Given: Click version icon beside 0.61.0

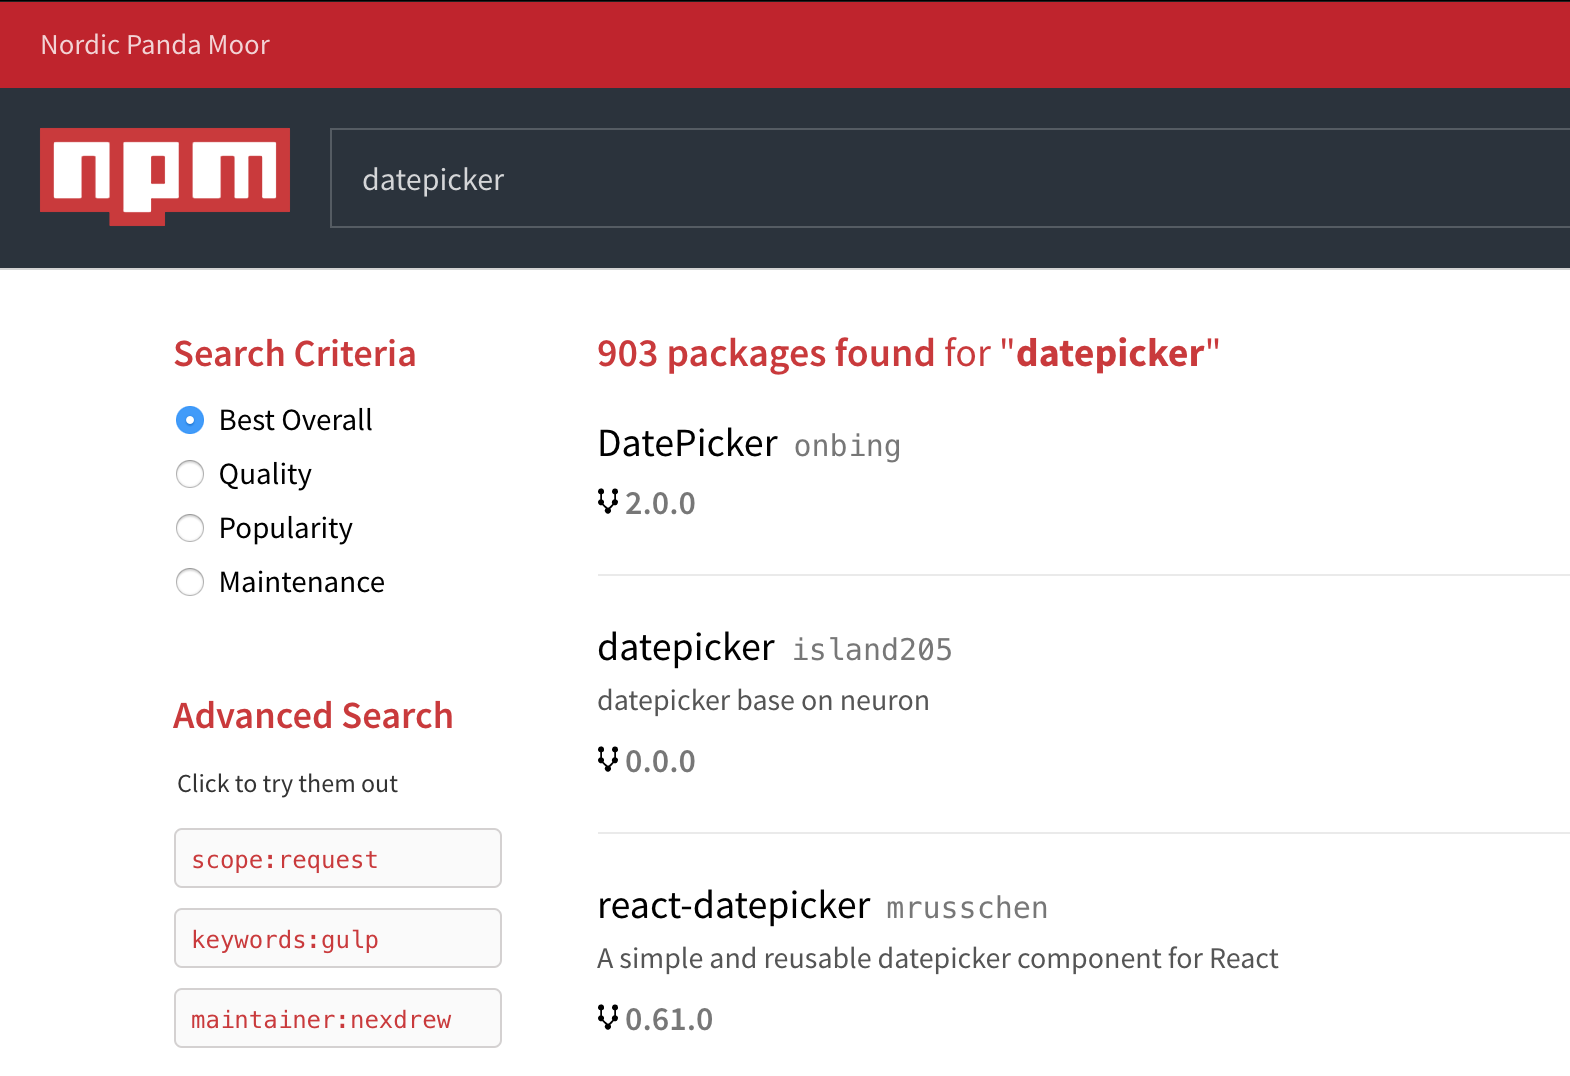Looking at the screenshot, I should [608, 1017].
